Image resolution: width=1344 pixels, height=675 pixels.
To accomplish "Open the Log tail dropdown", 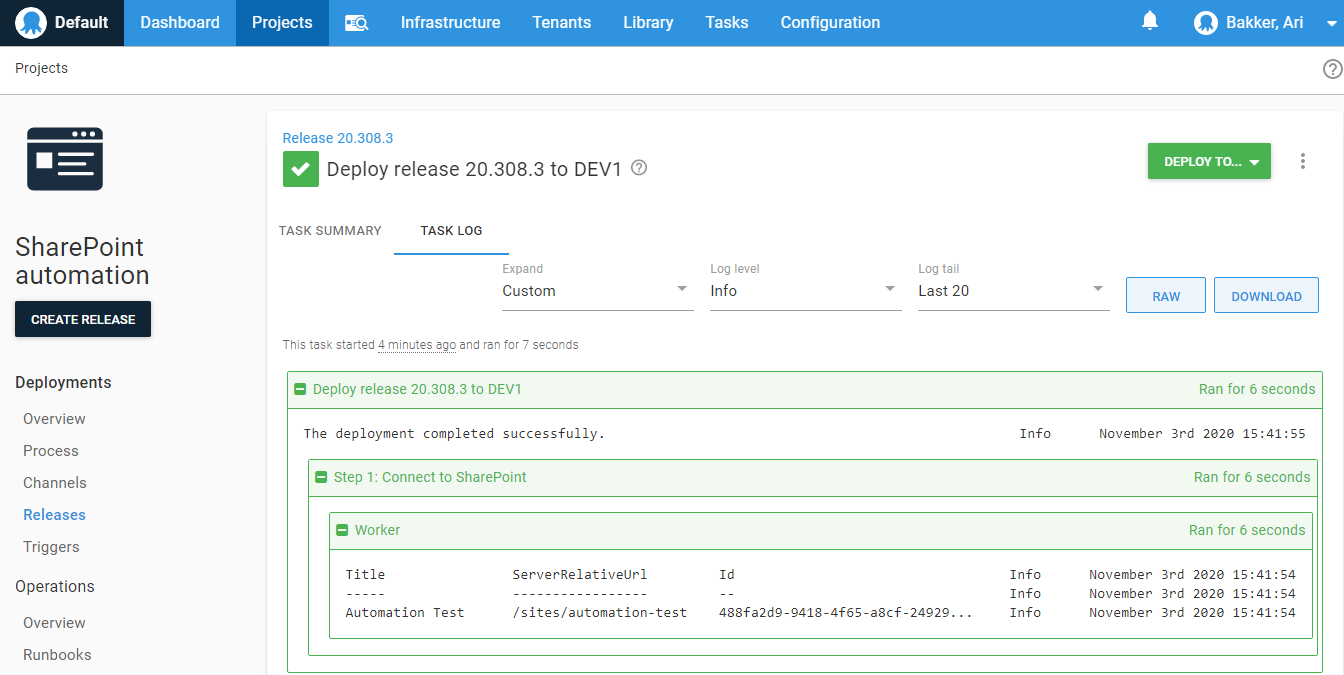I will pyautogui.click(x=1013, y=291).
